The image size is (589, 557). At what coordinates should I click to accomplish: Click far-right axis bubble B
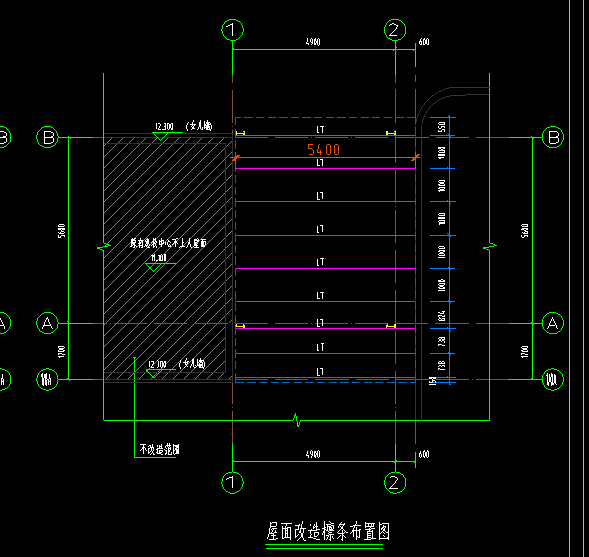pos(553,137)
